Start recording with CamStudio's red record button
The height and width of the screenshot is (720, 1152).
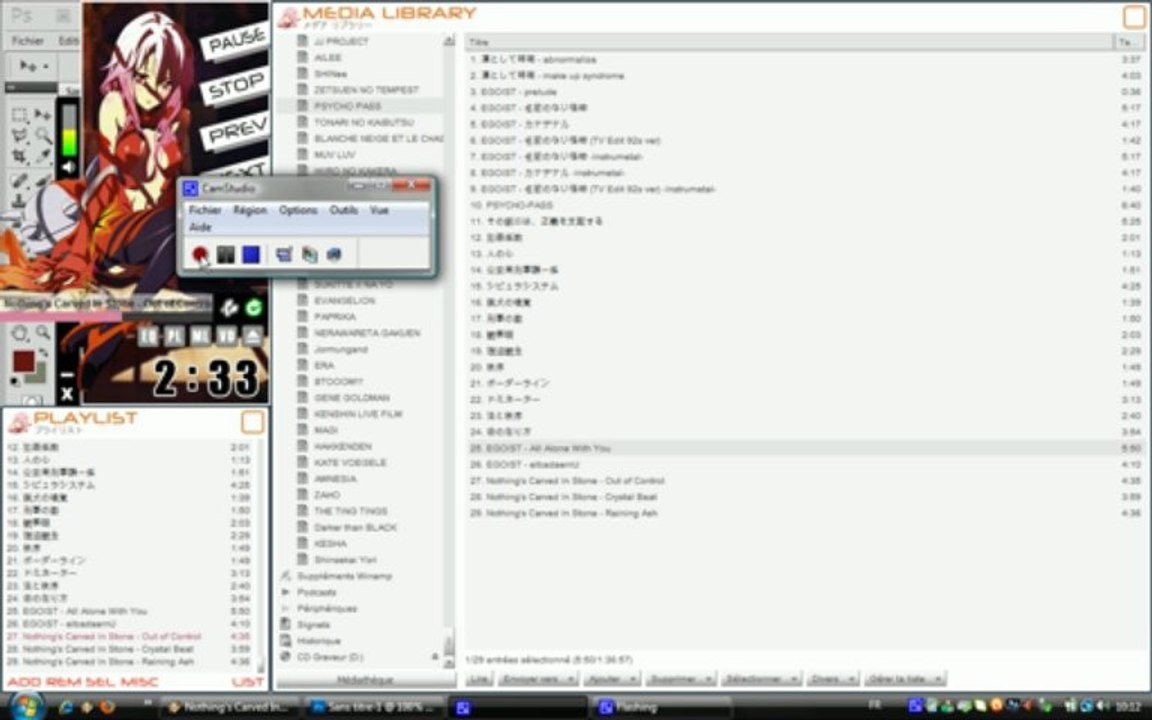200,254
